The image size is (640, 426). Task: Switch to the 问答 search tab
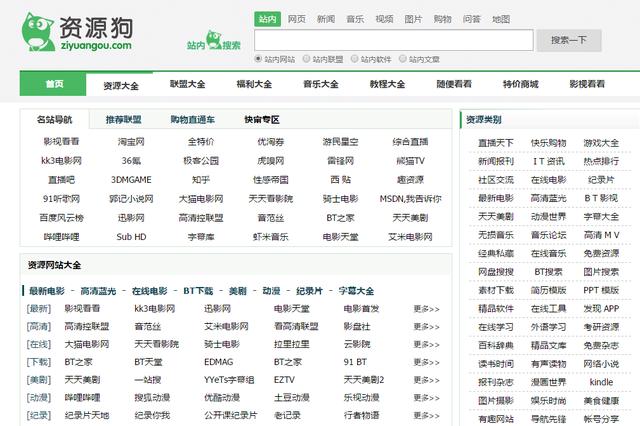[x=471, y=19]
